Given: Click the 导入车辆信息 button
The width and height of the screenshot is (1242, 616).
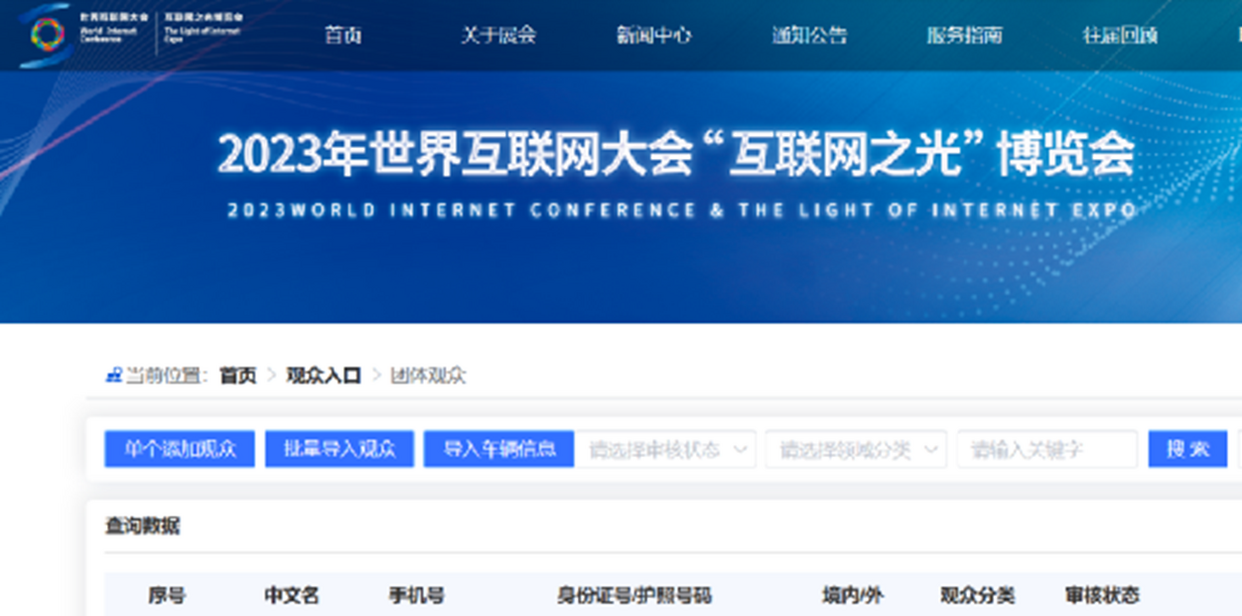Looking at the screenshot, I should (x=499, y=449).
